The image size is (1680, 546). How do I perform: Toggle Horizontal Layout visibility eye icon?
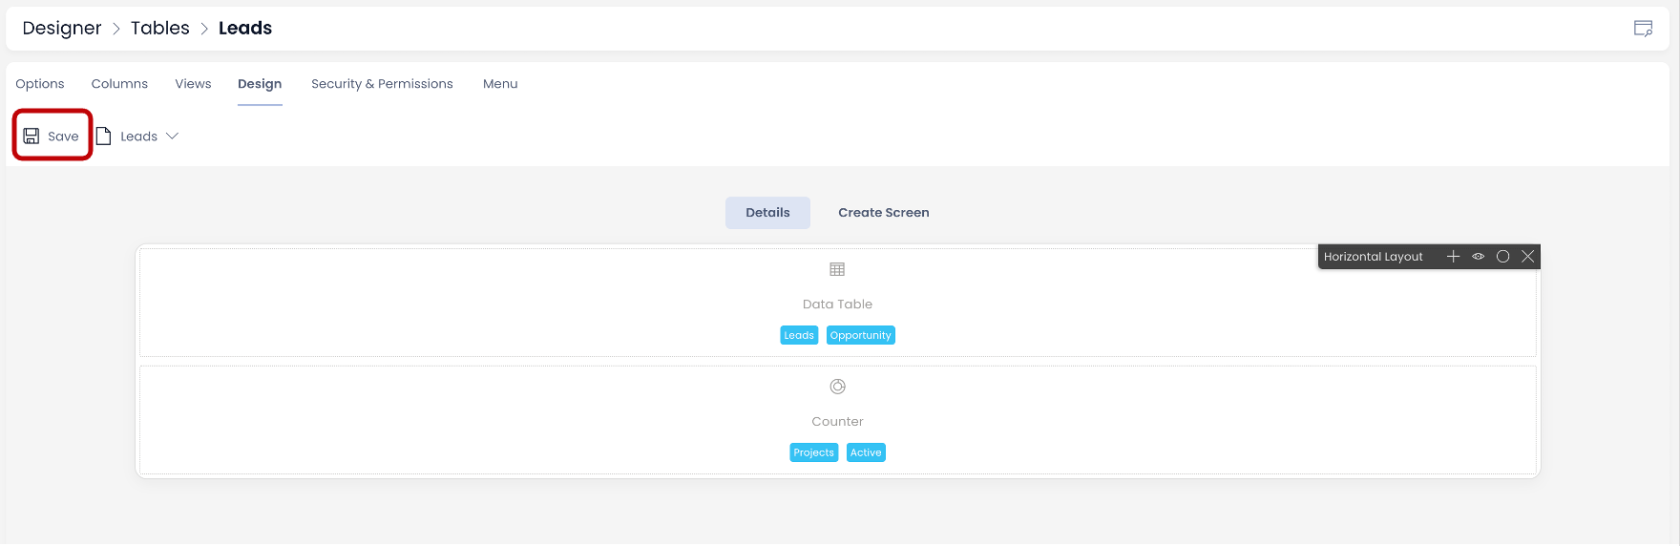click(x=1478, y=257)
